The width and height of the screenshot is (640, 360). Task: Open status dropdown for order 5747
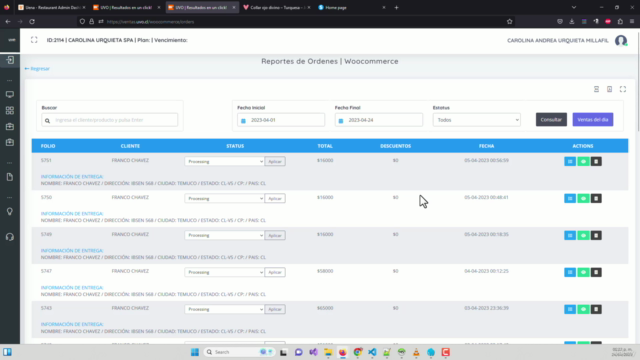click(x=224, y=272)
